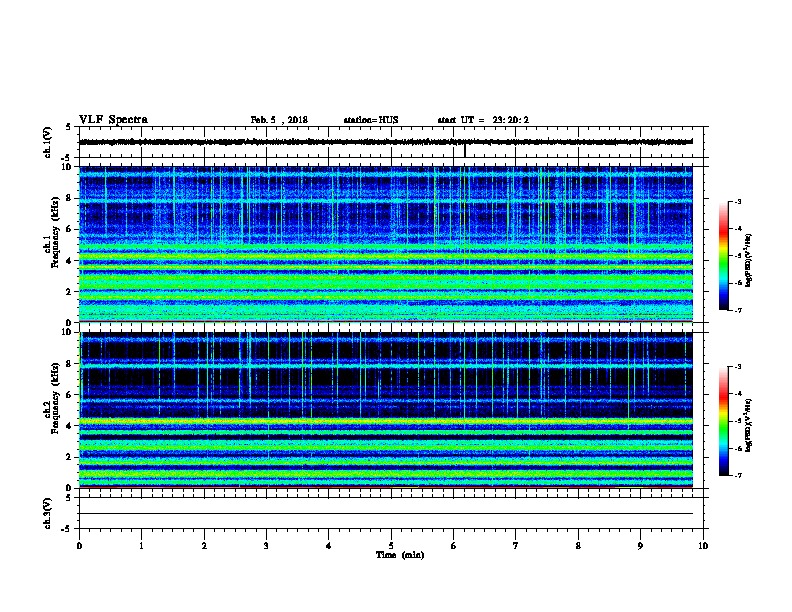The width and height of the screenshot is (792, 612).
Task: Select the start UT time "23:20:2"
Action: coord(510,120)
